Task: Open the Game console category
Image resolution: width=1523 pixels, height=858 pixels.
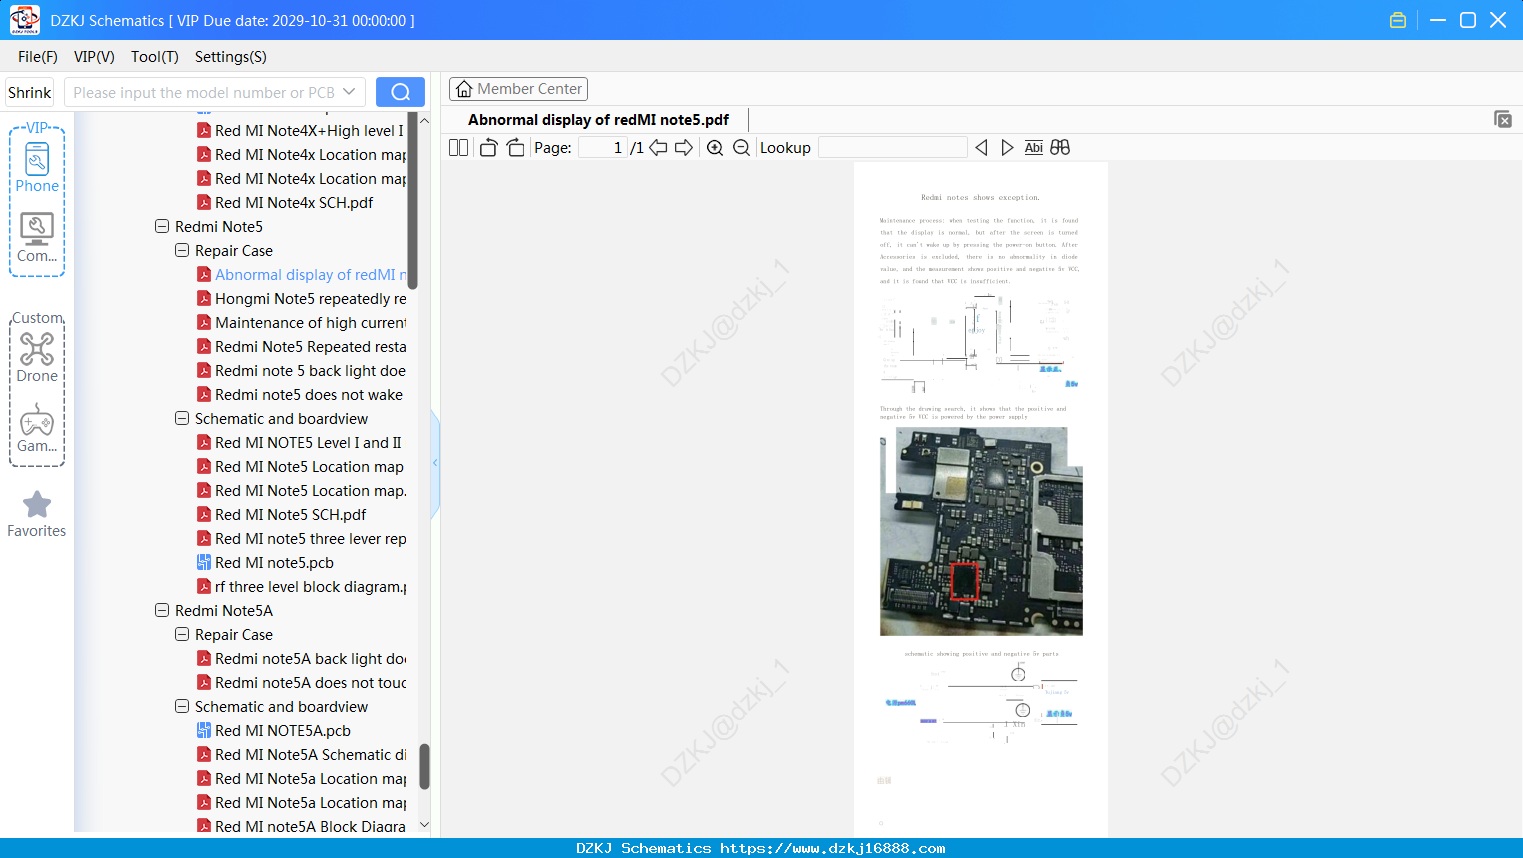Action: click(37, 428)
